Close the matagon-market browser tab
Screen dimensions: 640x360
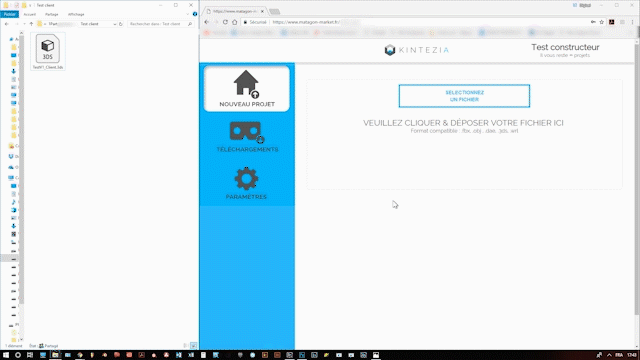(x=262, y=11)
